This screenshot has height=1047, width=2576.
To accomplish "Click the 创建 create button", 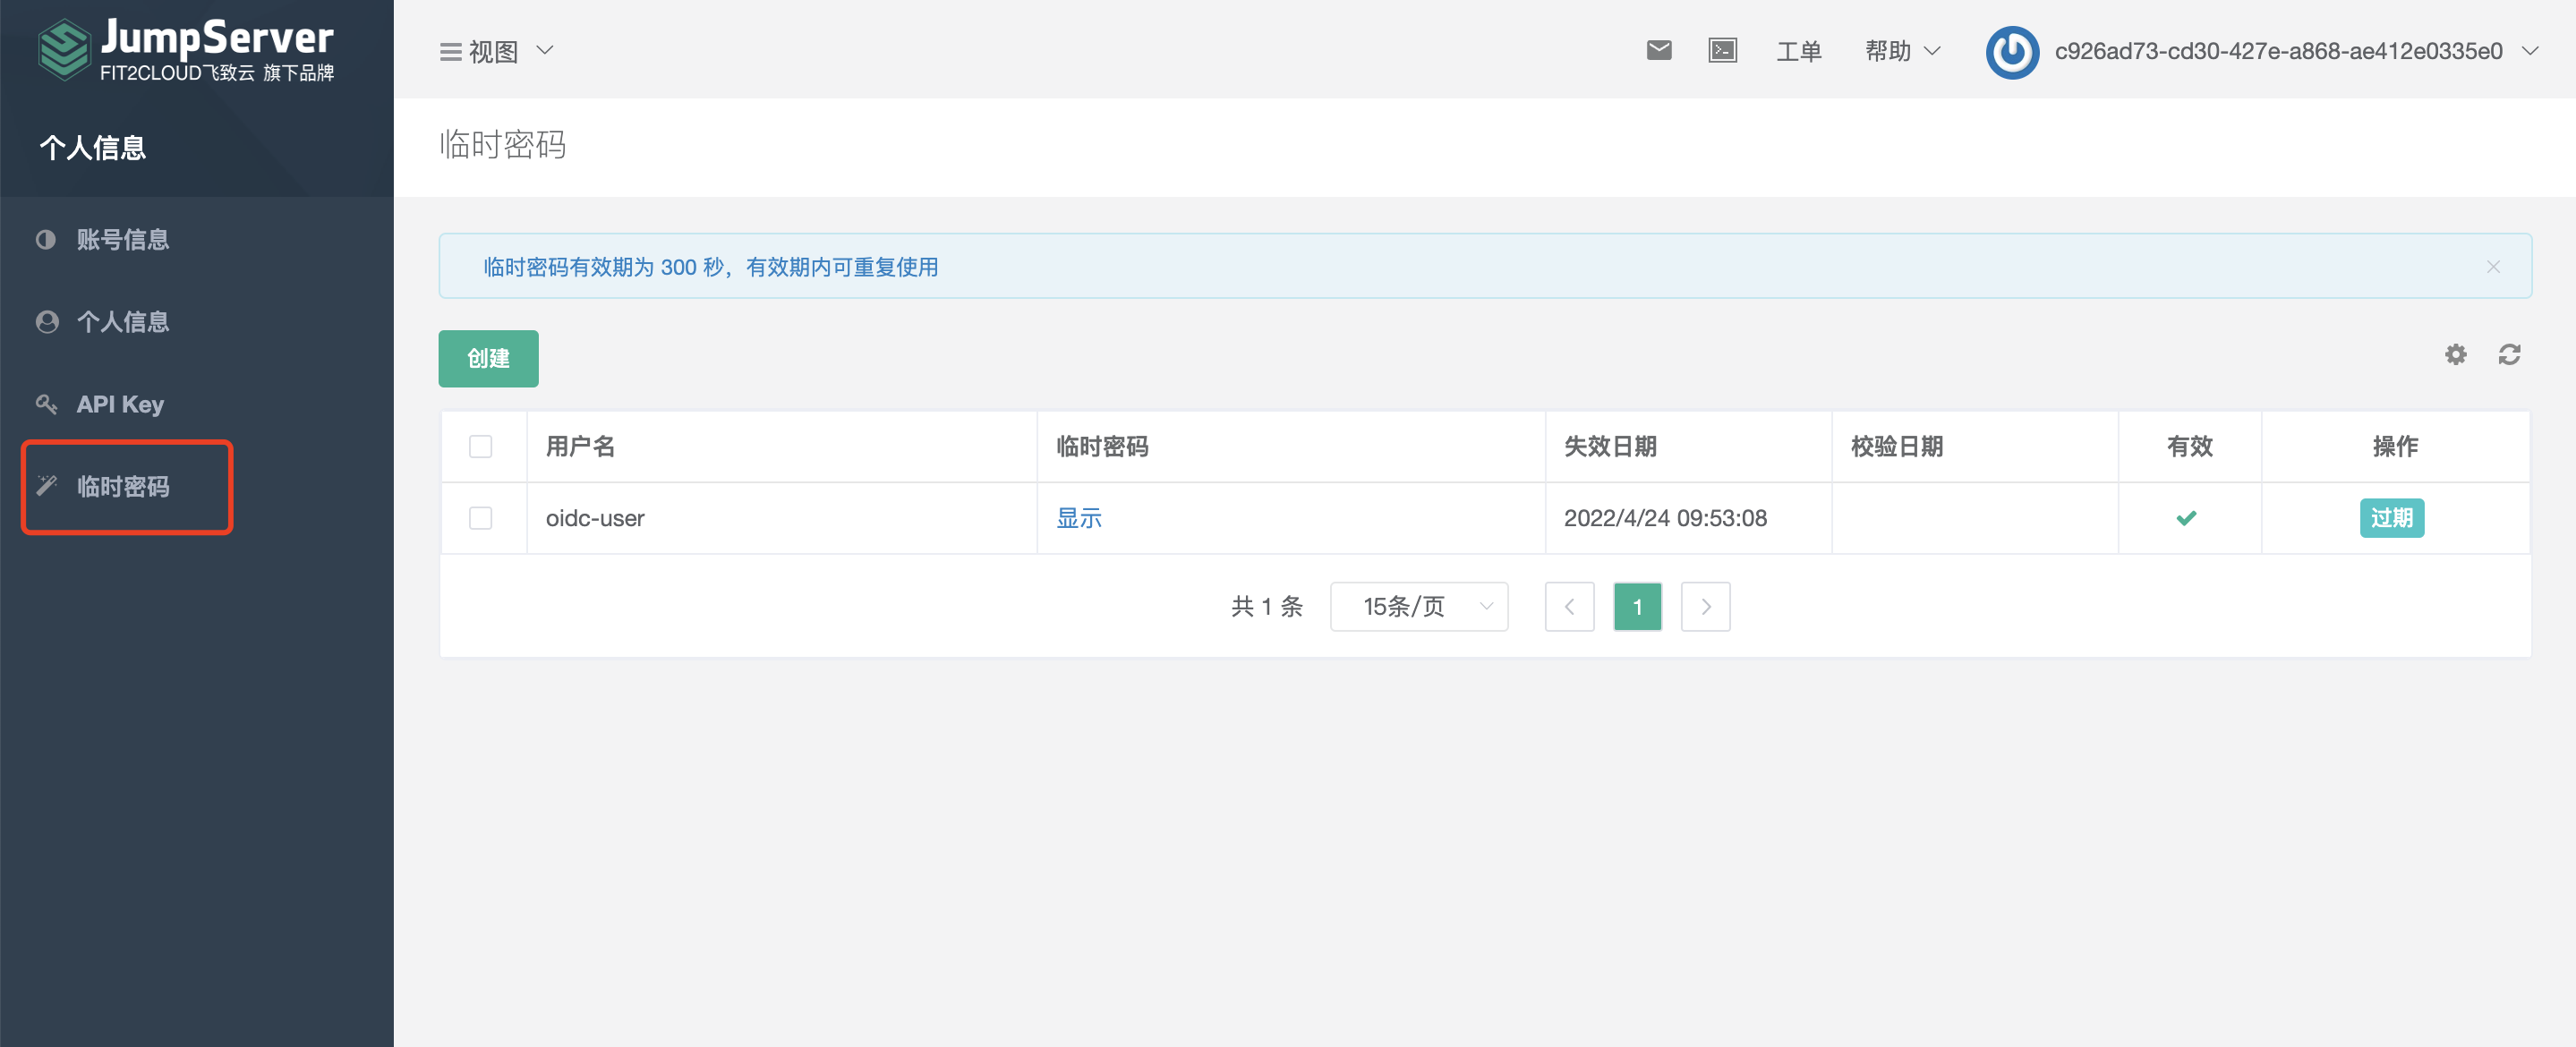I will click(488, 358).
